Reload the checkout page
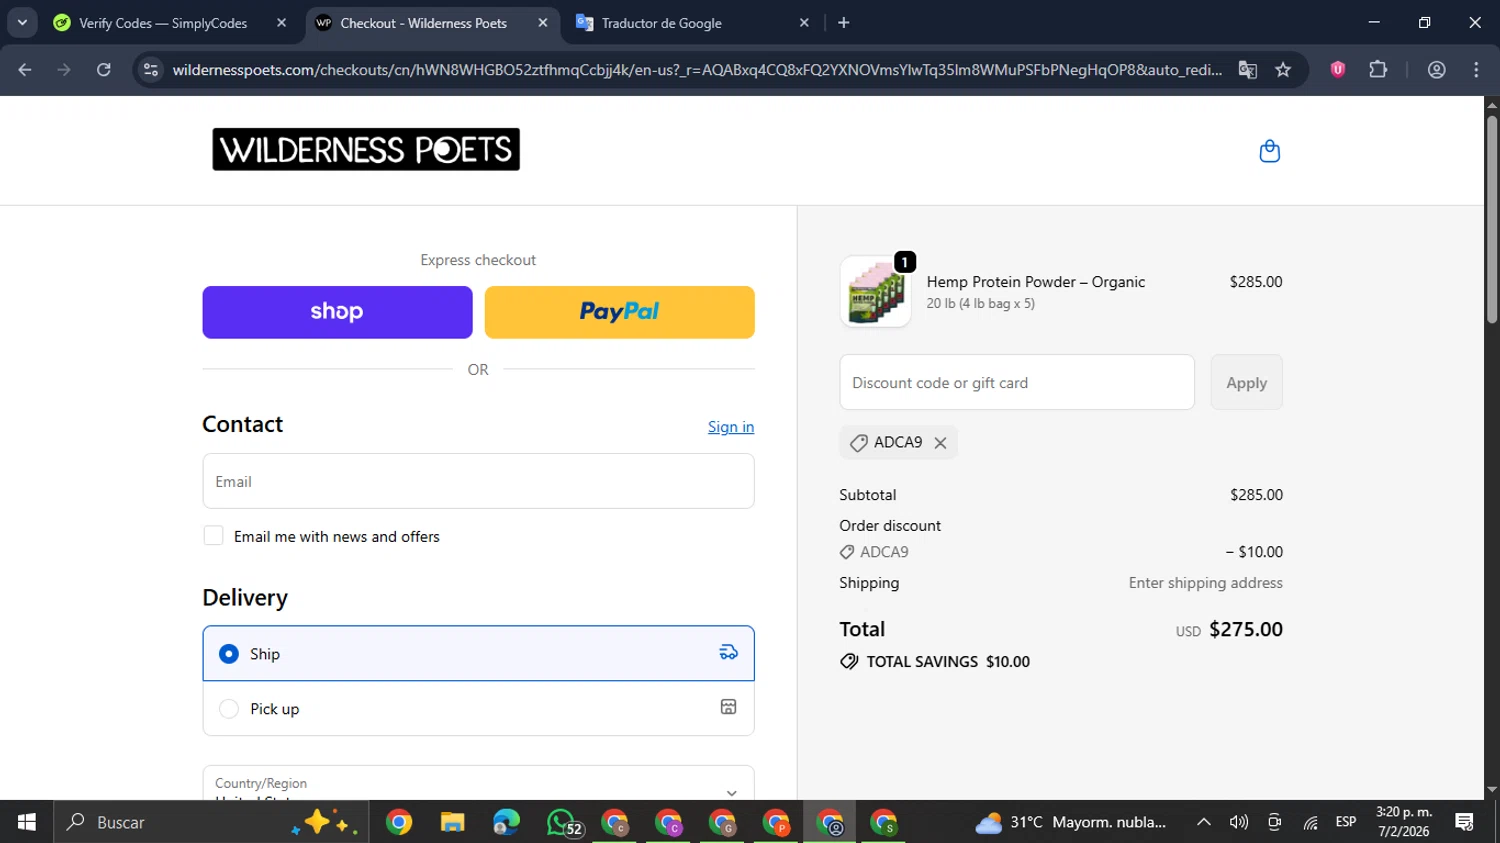The image size is (1500, 843). click(x=104, y=70)
